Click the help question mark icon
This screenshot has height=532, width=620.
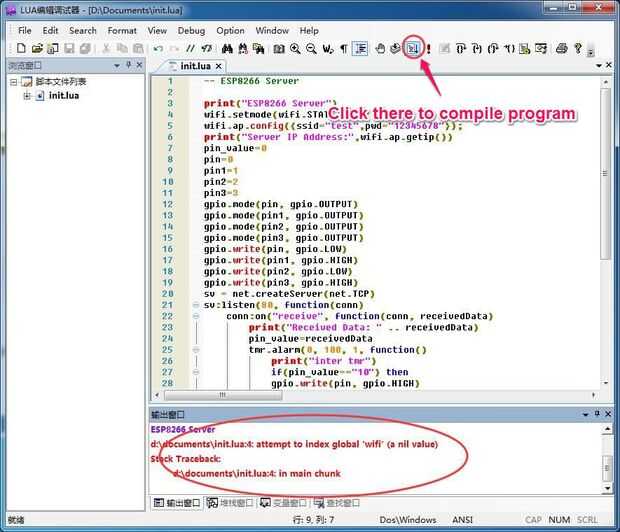[578, 49]
